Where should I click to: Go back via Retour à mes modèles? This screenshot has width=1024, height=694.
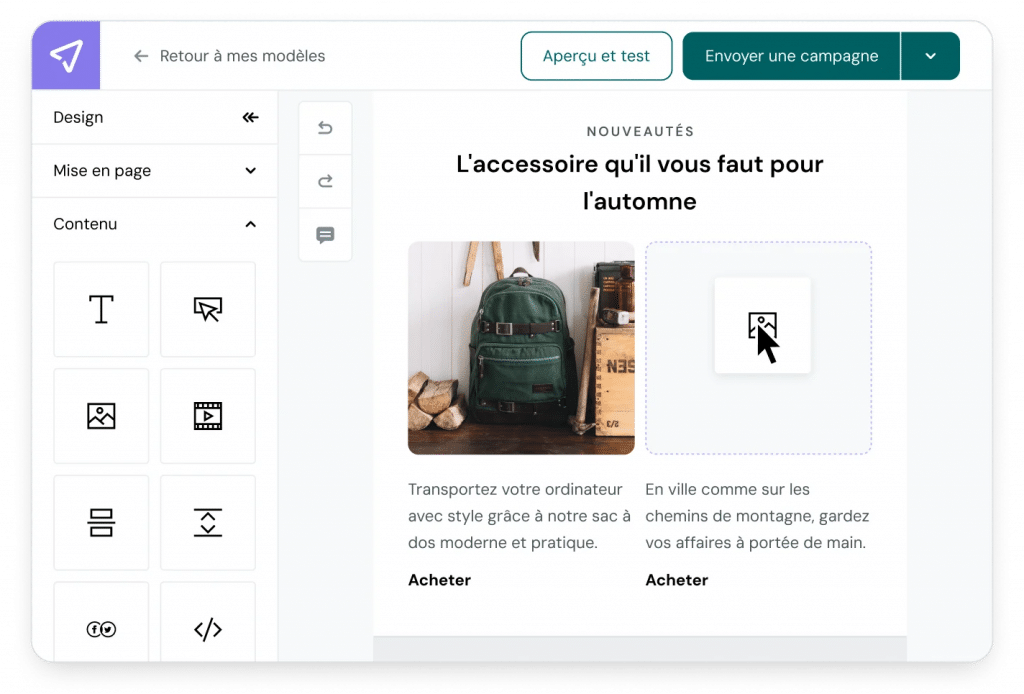(230, 56)
